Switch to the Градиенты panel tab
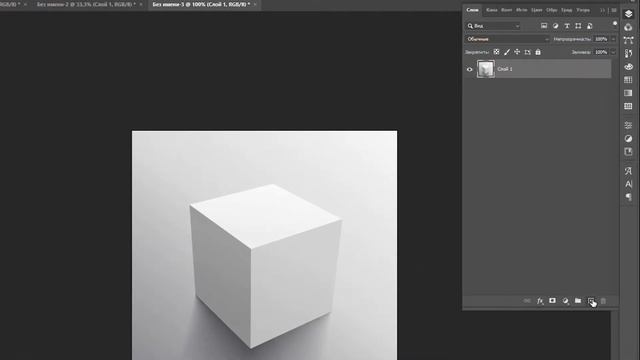The height and width of the screenshot is (360, 640). (x=566, y=10)
